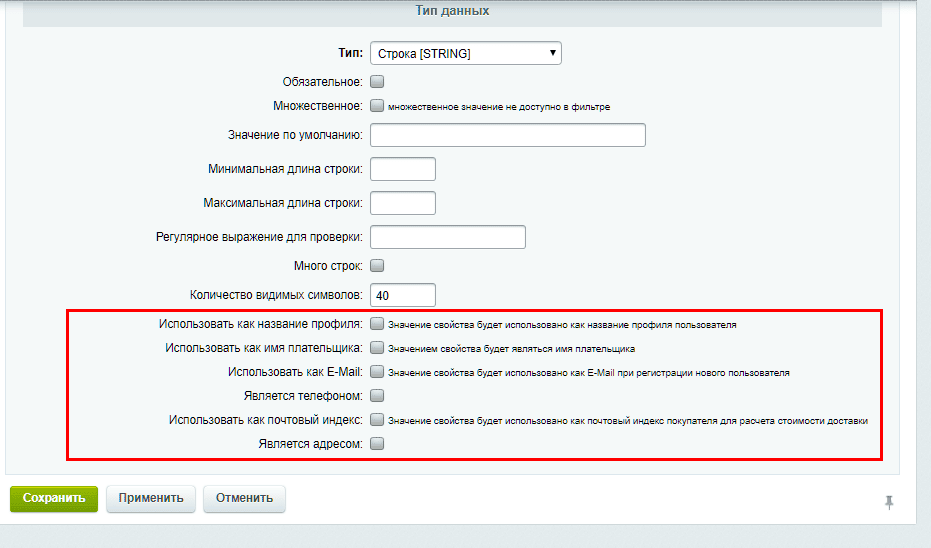Check the Является телефоном checkbox
The height and width of the screenshot is (548, 931).
pos(377,396)
